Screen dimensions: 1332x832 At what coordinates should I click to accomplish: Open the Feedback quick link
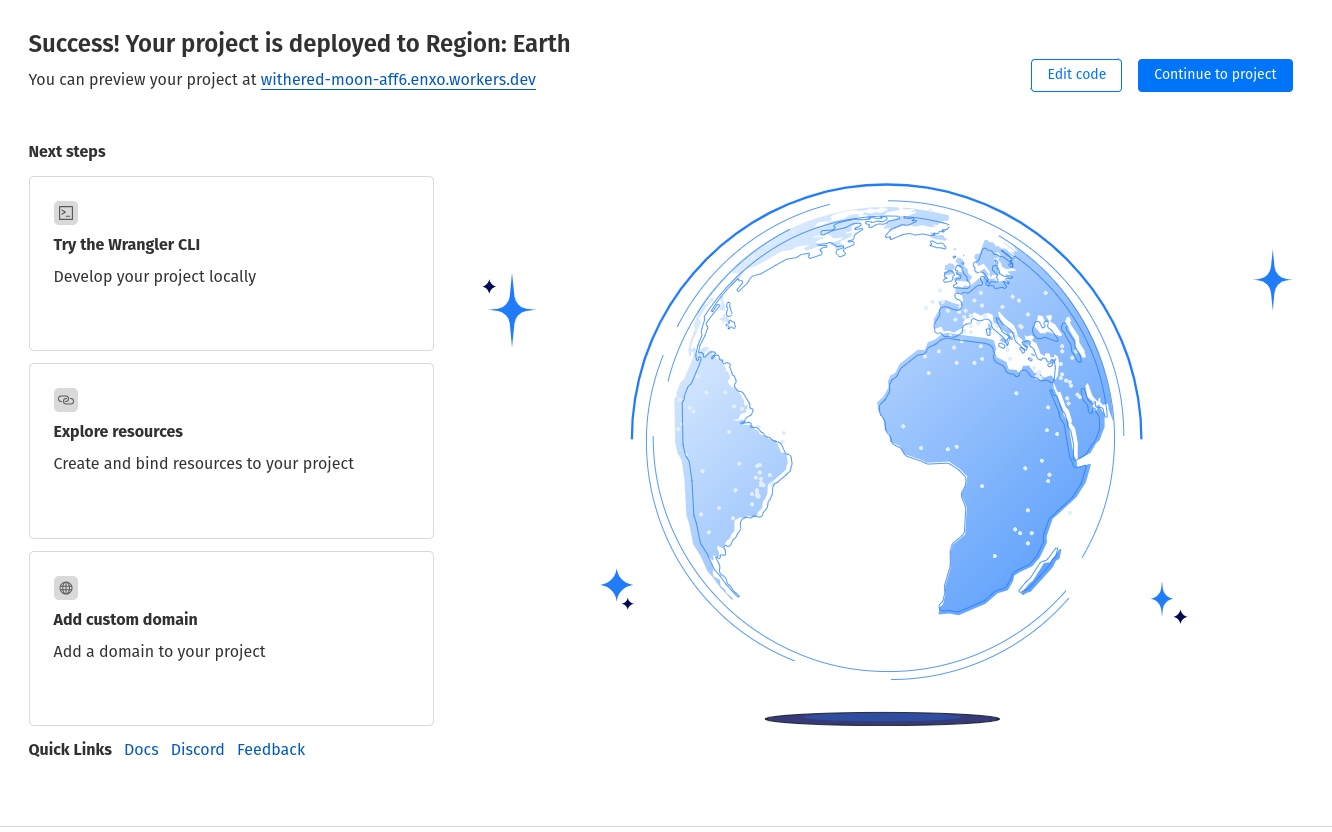tap(271, 749)
